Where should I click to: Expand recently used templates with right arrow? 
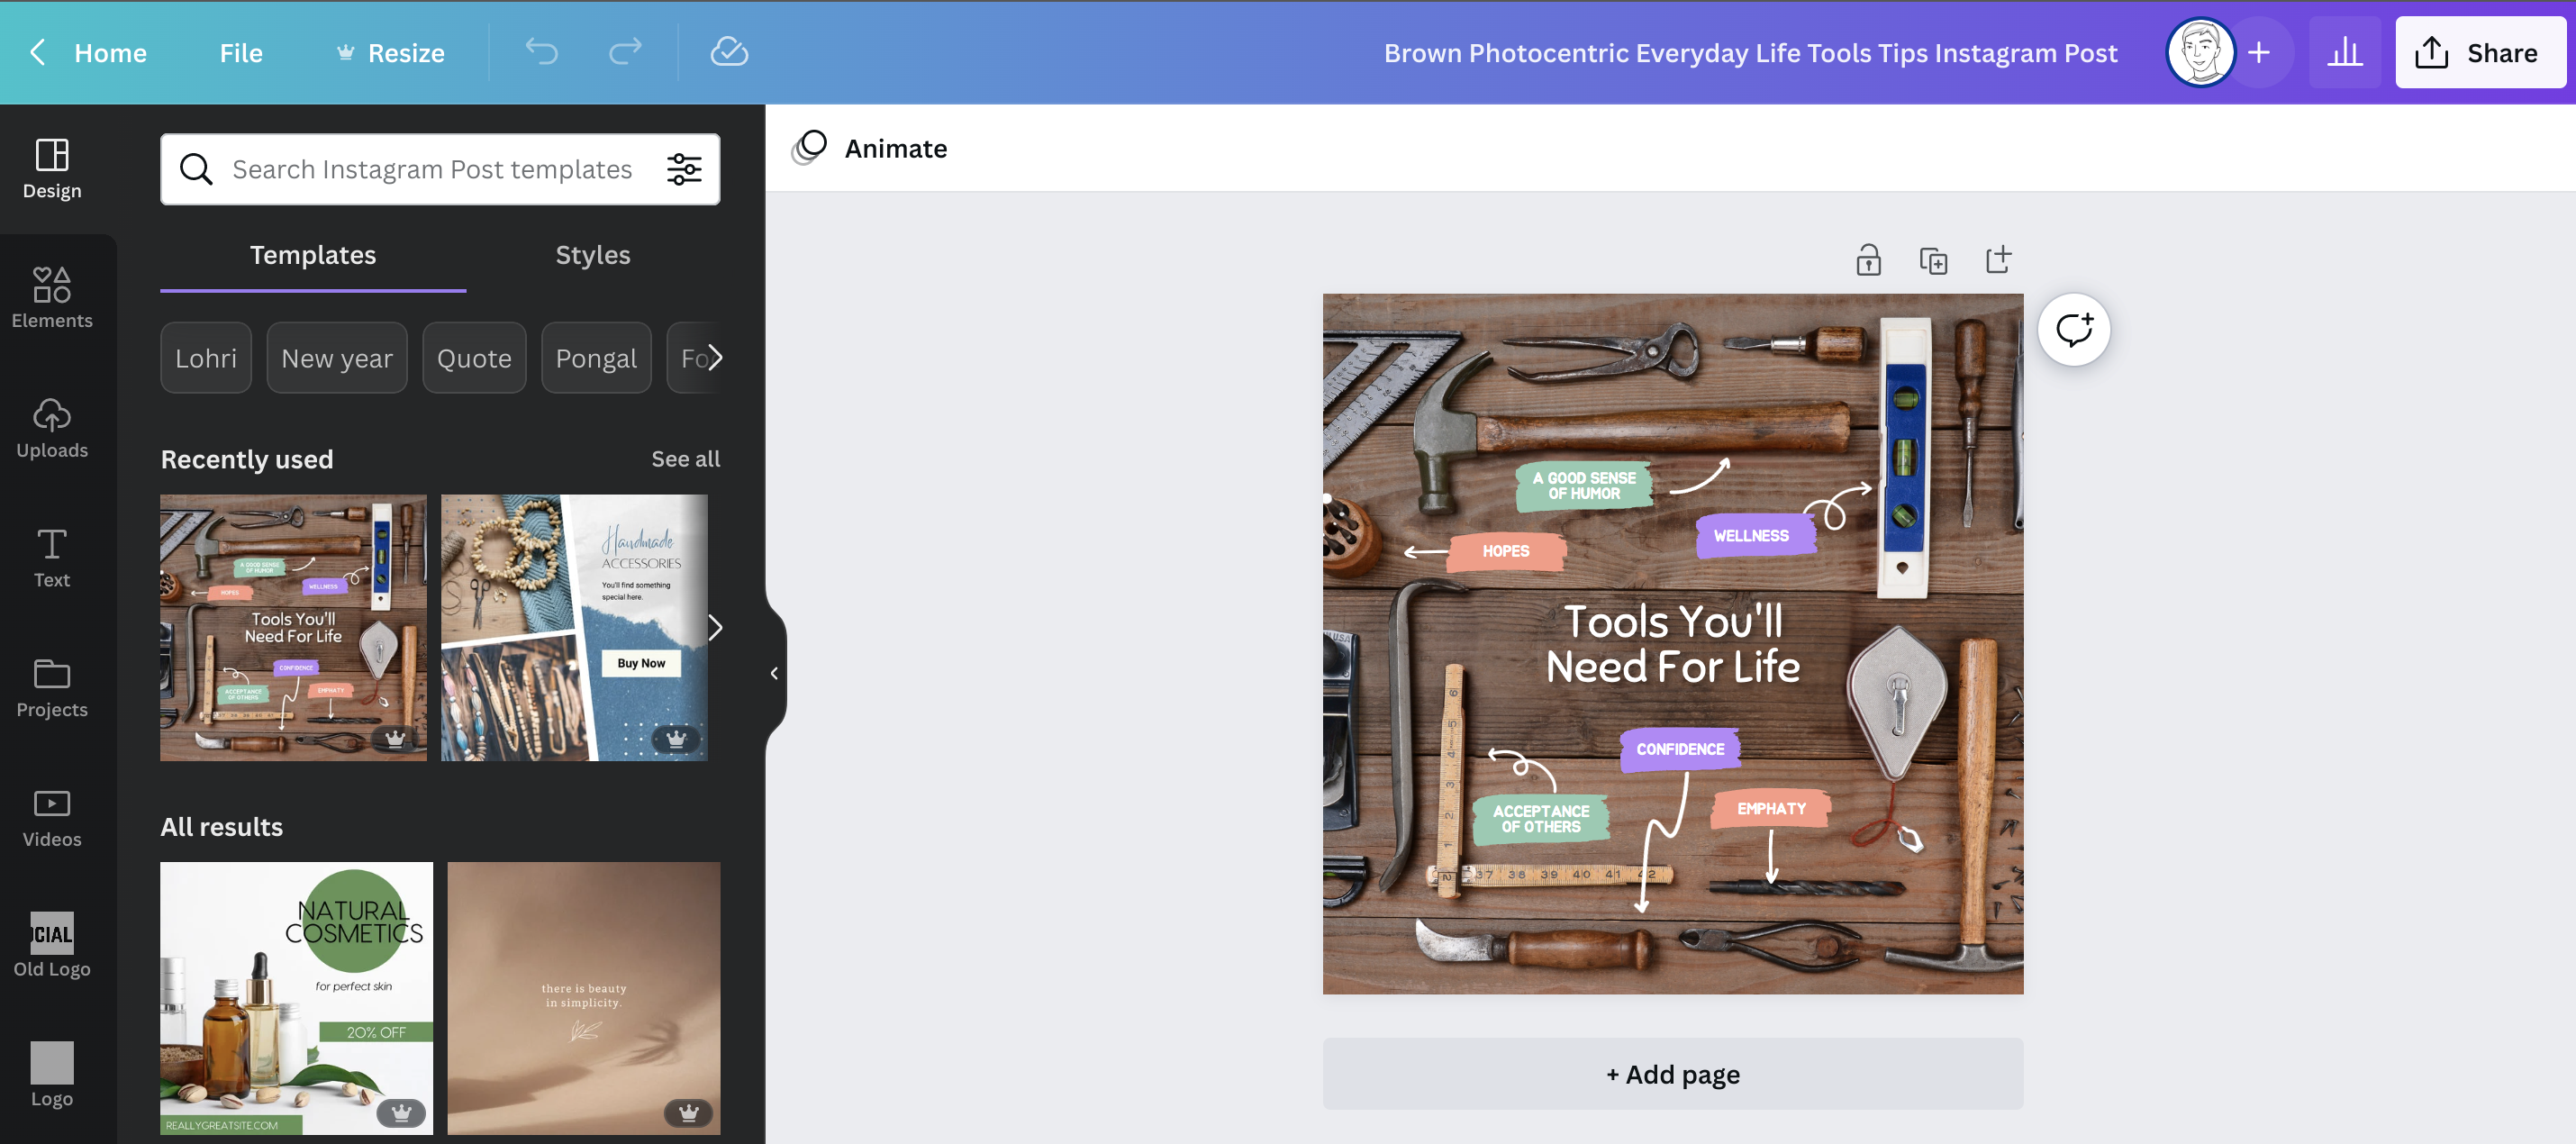714,627
